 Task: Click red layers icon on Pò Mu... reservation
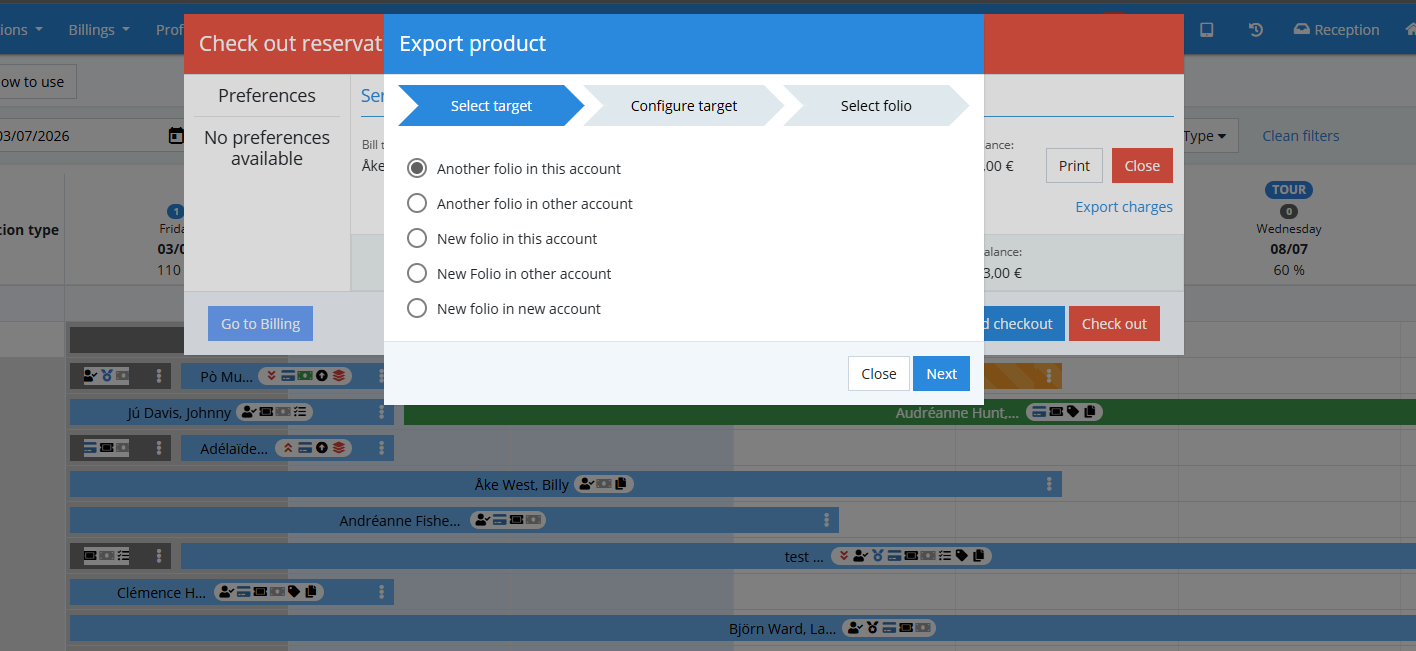pyautogui.click(x=339, y=376)
